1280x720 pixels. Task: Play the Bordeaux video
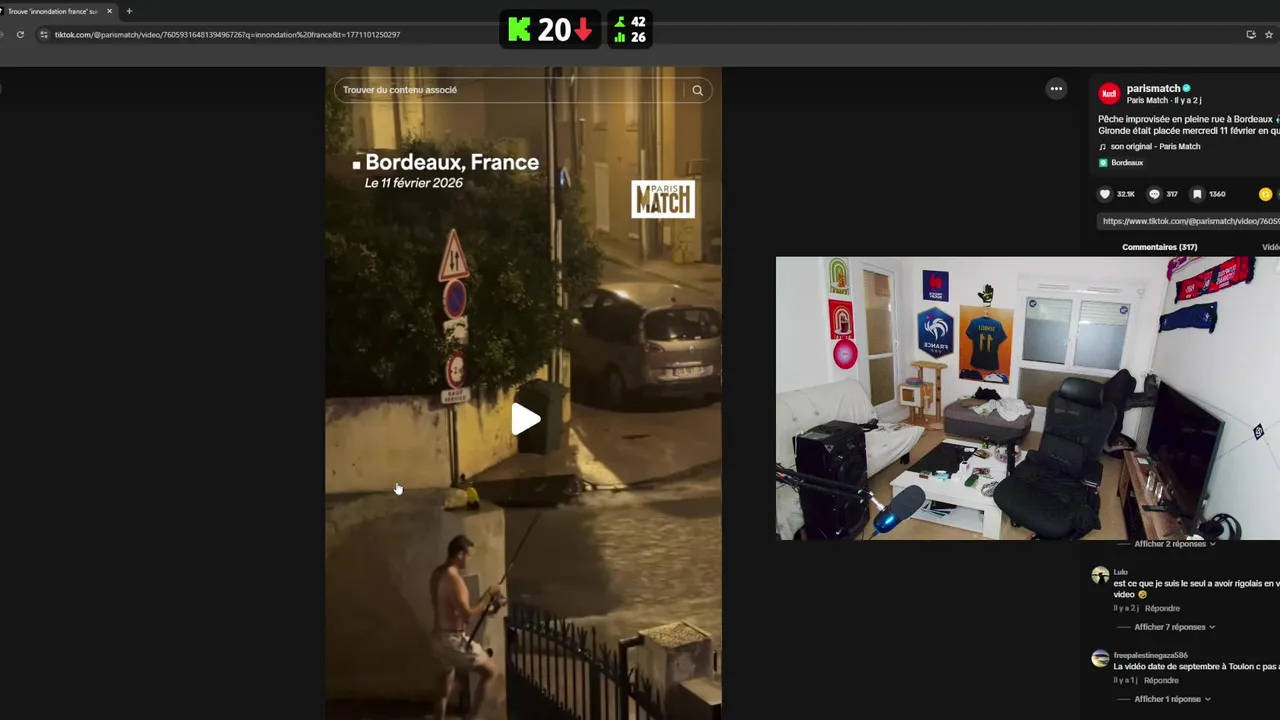click(525, 419)
